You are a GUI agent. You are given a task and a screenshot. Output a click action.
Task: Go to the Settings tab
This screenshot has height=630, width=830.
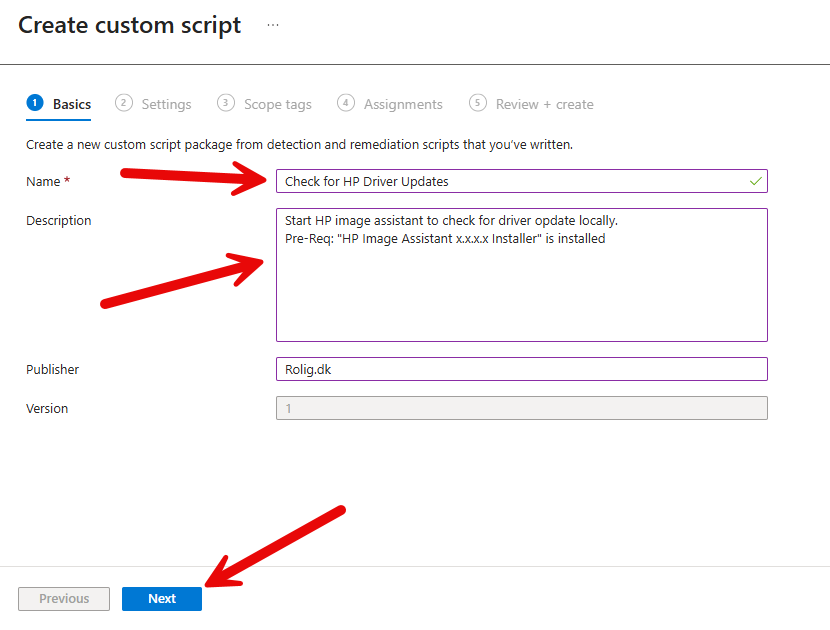(x=166, y=104)
